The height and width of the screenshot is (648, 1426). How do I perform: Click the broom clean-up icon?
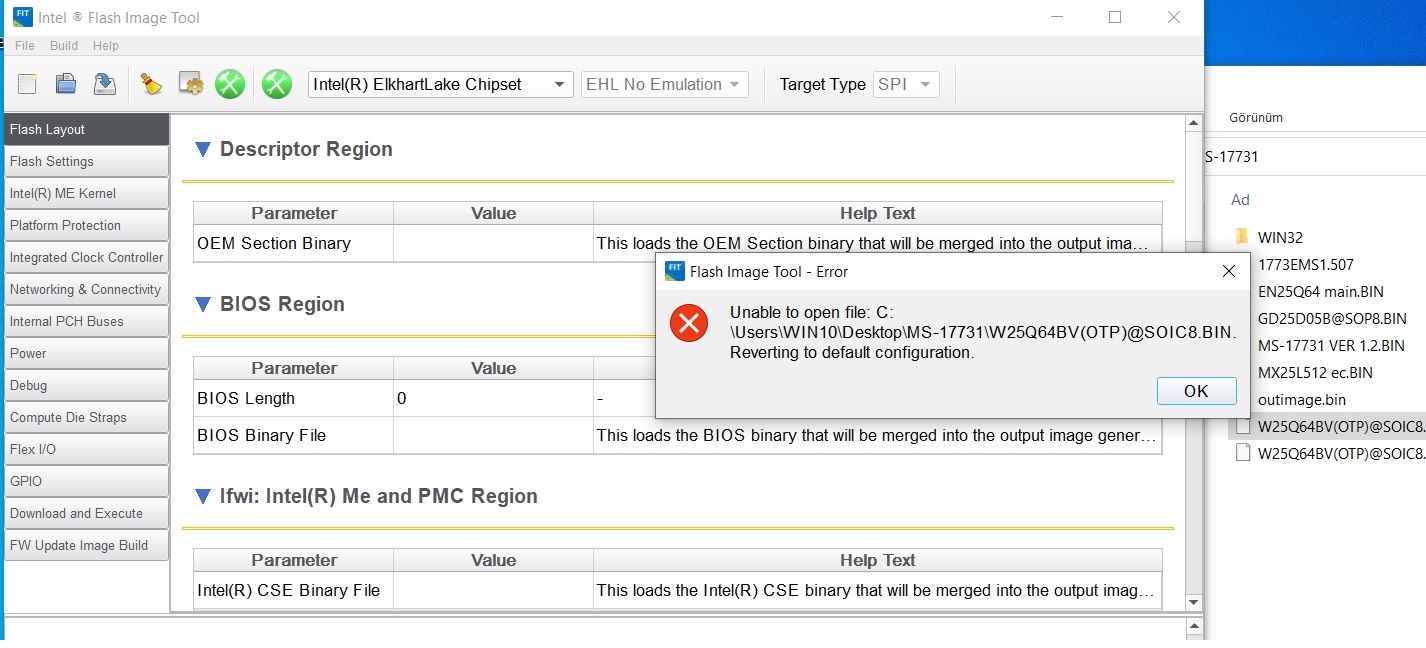click(x=151, y=84)
